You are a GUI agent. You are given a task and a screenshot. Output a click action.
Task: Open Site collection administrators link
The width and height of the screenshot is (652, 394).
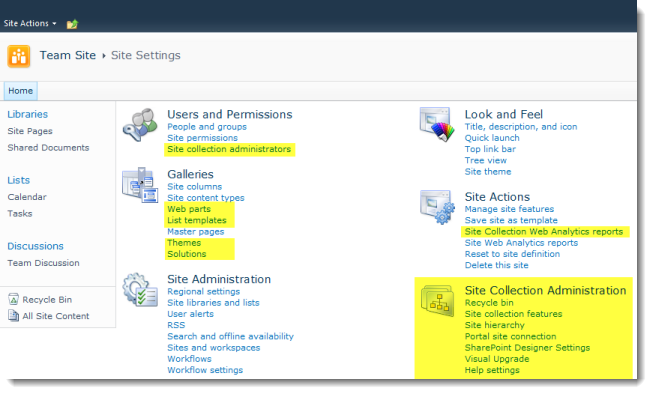229,149
